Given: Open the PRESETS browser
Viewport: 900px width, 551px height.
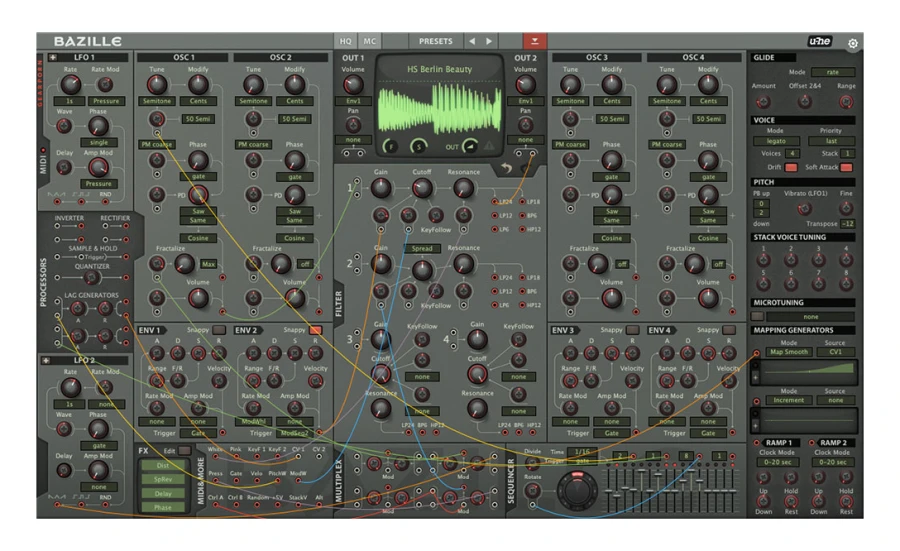Looking at the screenshot, I should (x=436, y=41).
